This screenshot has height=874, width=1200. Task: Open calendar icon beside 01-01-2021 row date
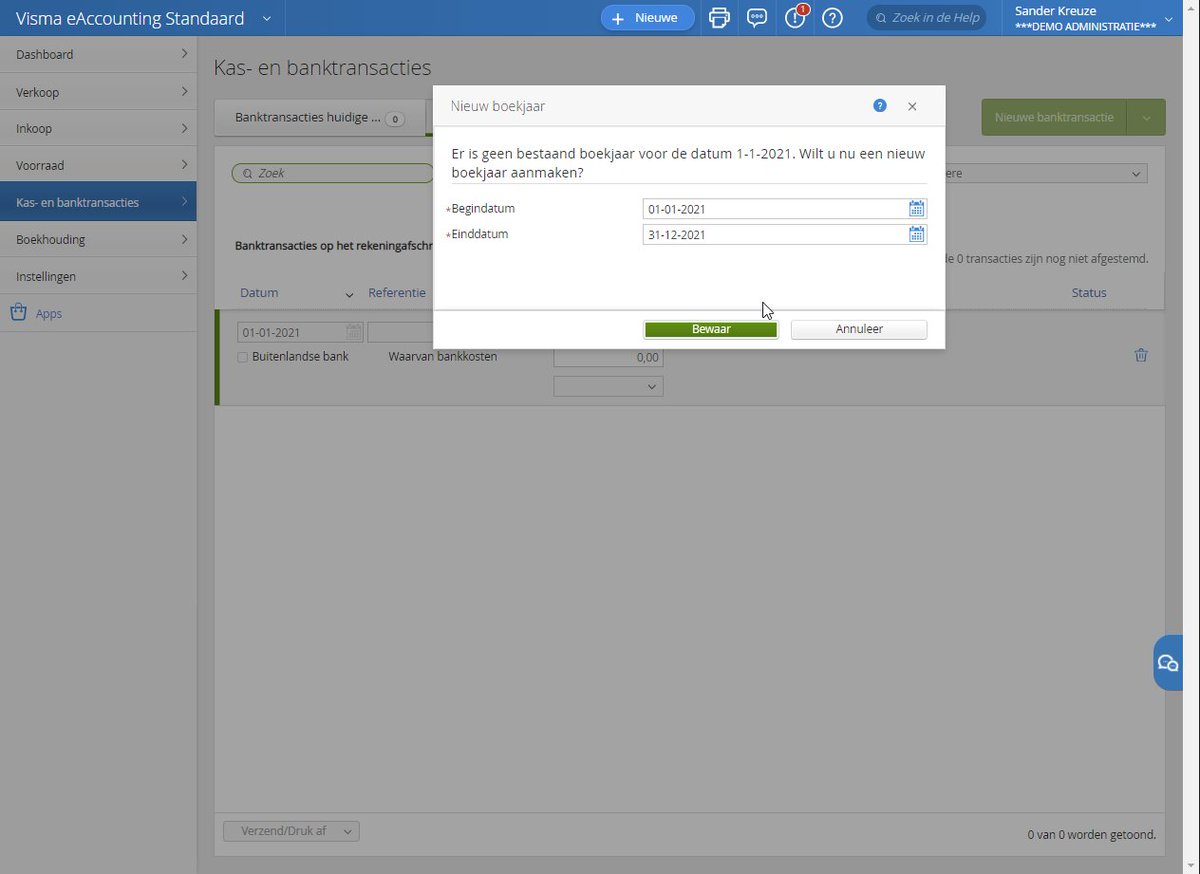click(x=354, y=332)
